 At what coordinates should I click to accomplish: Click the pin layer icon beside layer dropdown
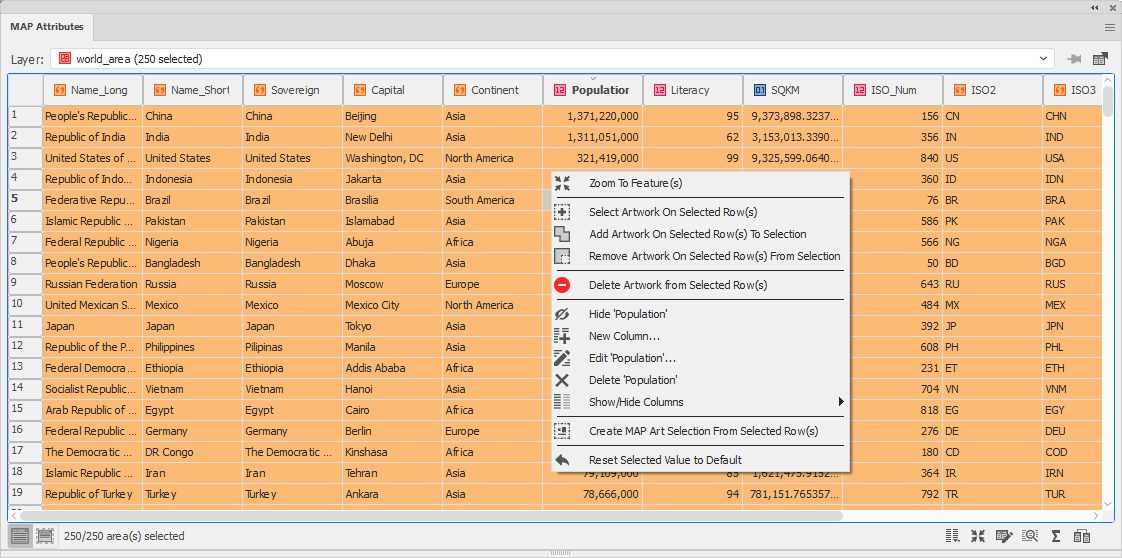pyautogui.click(x=1073, y=59)
